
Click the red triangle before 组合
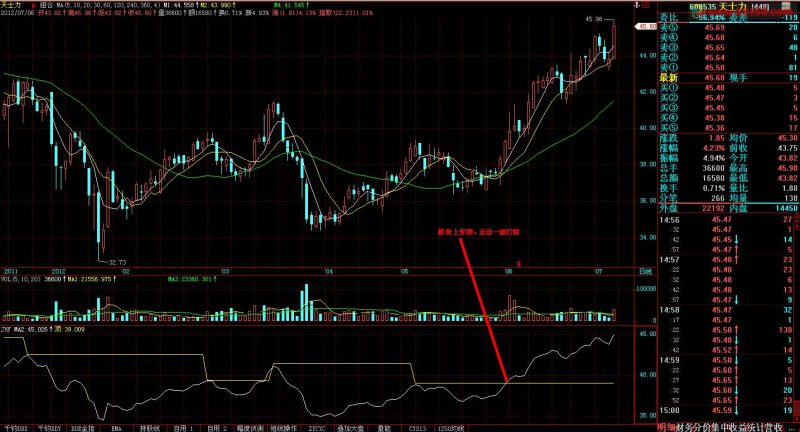[34, 5]
